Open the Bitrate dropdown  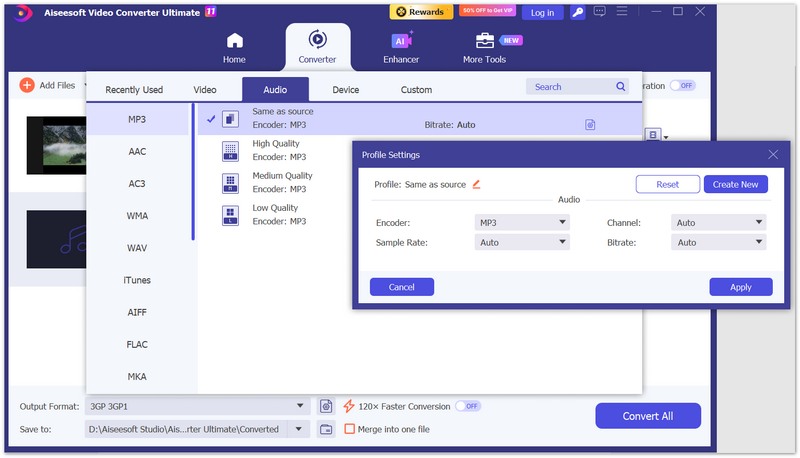[718, 242]
